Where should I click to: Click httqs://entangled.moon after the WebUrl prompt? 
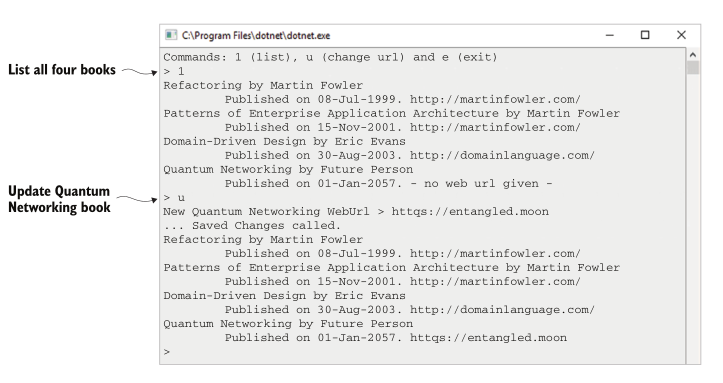pyautogui.click(x=470, y=212)
